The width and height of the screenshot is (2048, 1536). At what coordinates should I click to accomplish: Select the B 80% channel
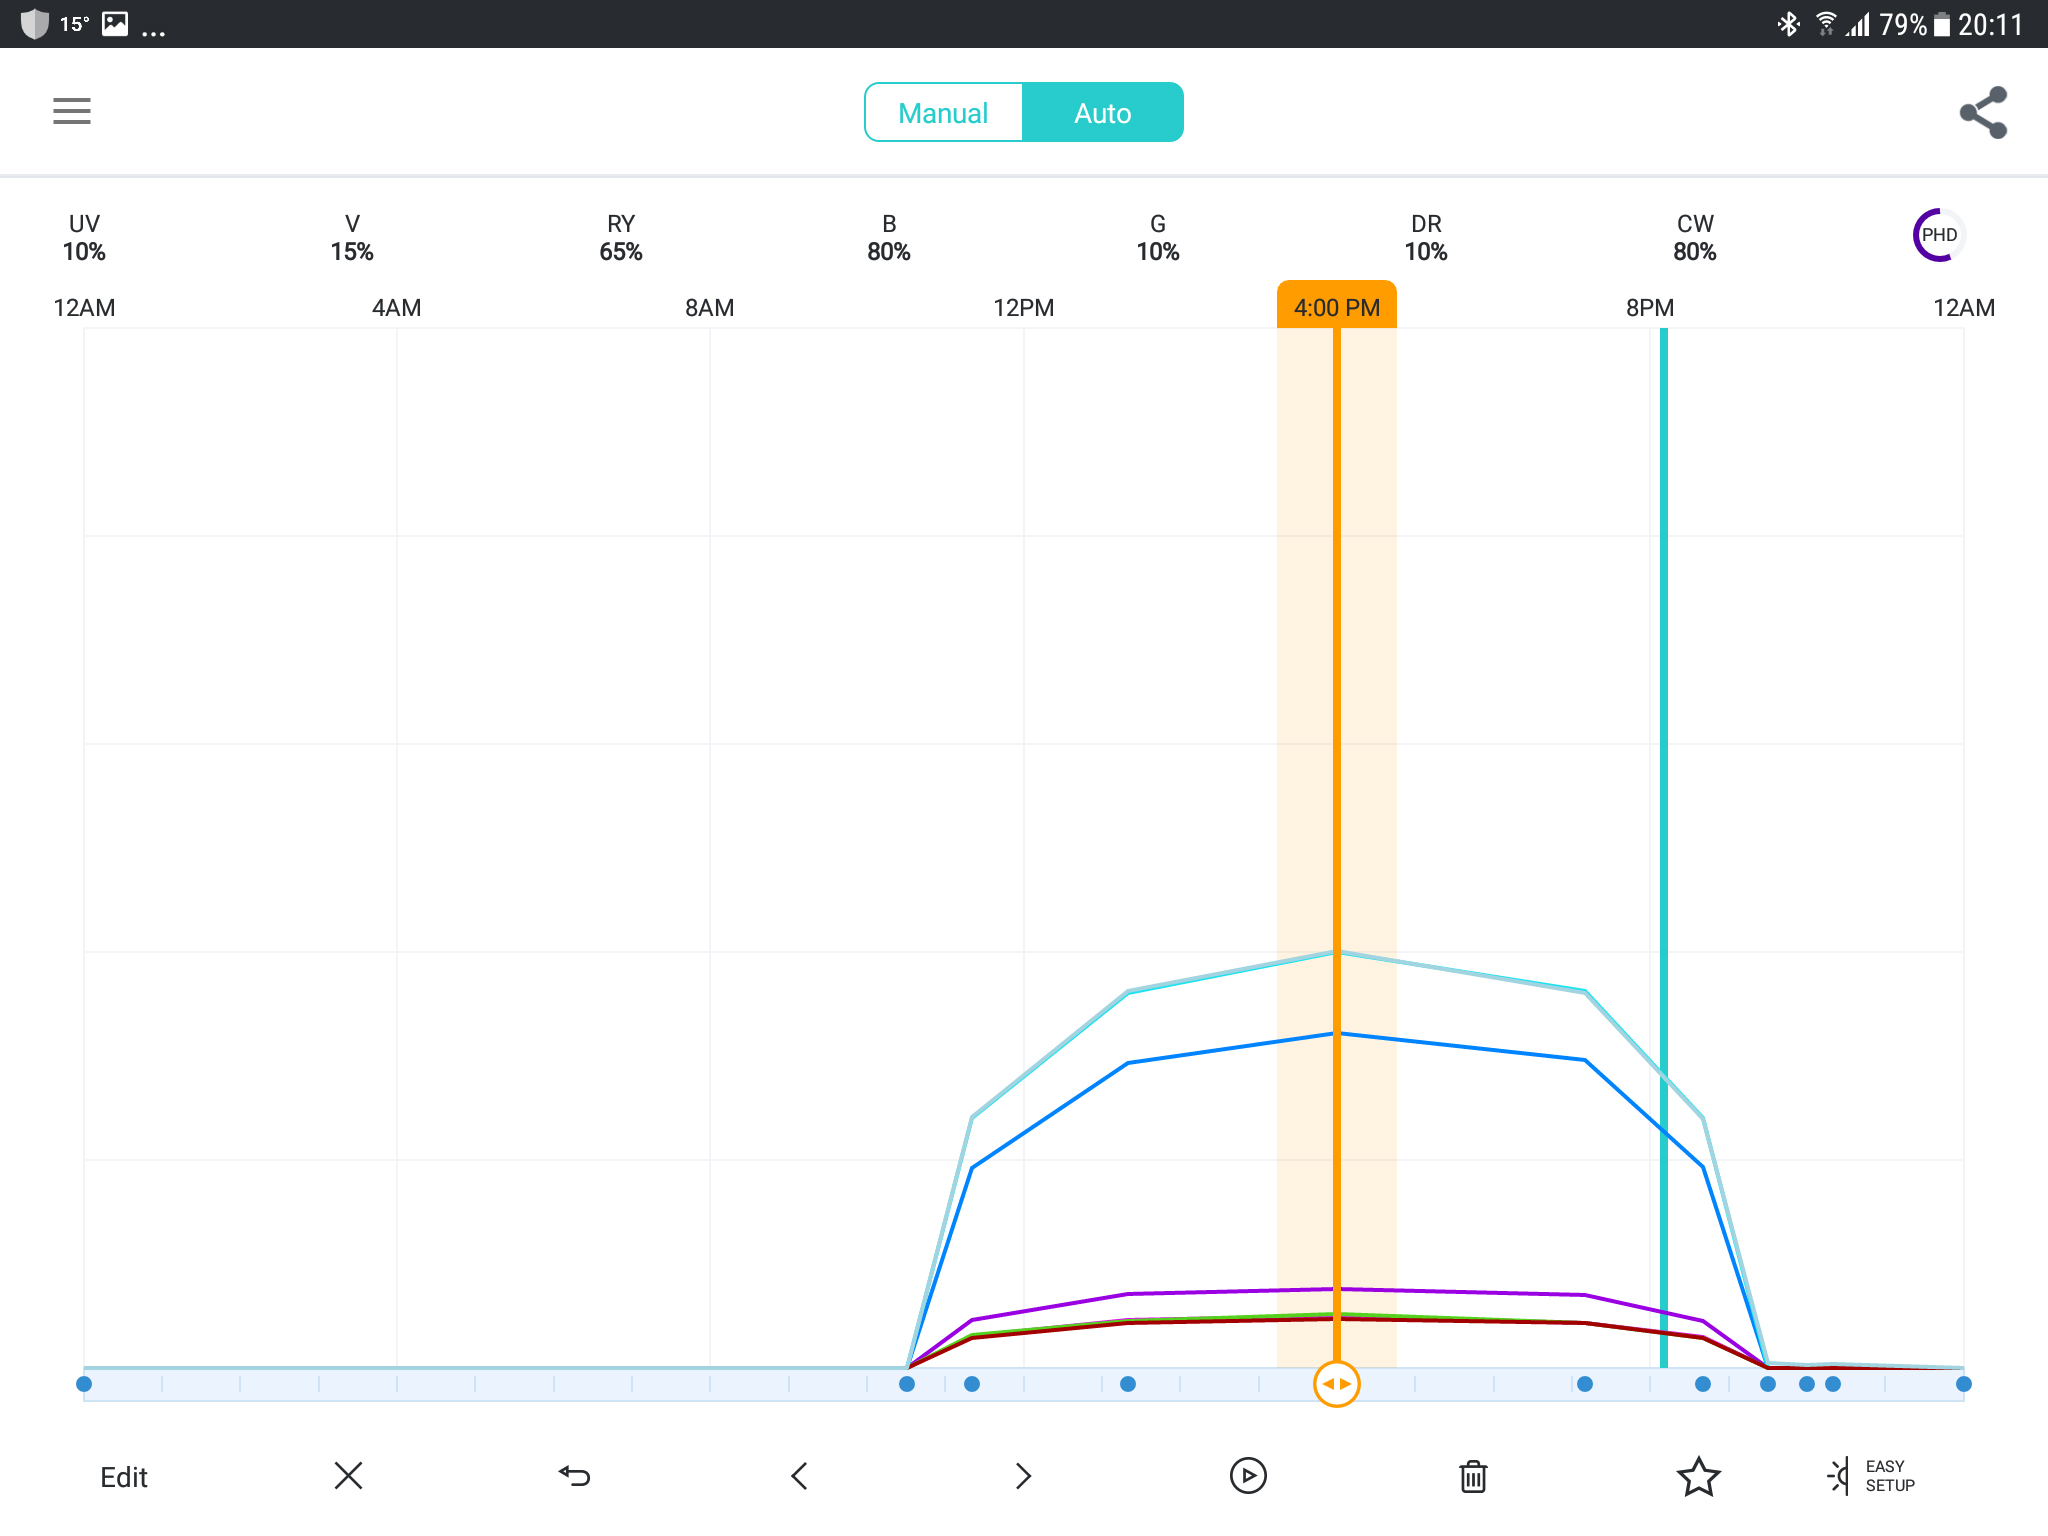tap(888, 238)
